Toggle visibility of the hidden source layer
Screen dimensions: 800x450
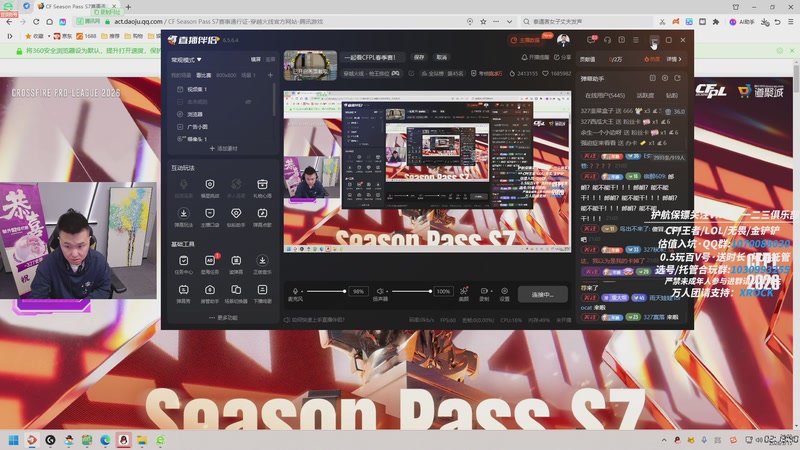pyautogui.click(x=248, y=102)
